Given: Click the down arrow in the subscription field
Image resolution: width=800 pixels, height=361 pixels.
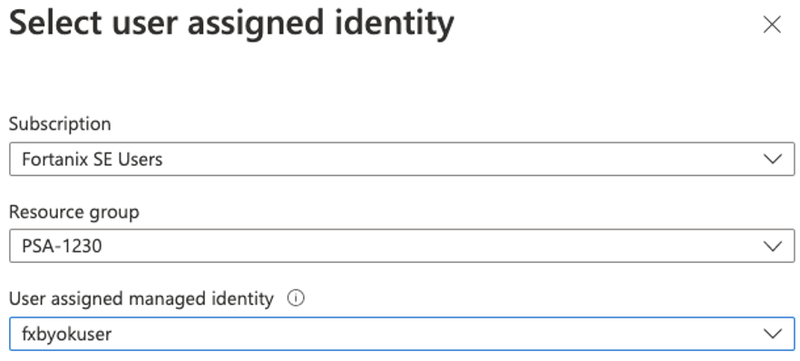Looking at the screenshot, I should [773, 159].
